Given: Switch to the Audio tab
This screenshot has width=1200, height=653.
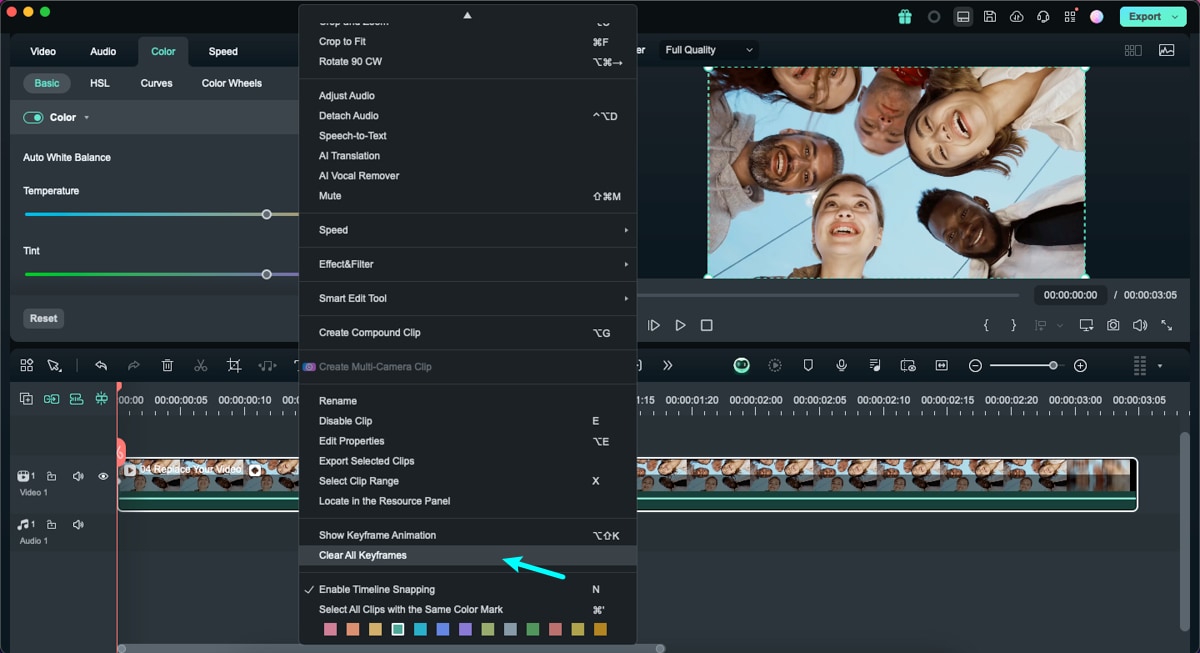Looking at the screenshot, I should click(x=103, y=51).
